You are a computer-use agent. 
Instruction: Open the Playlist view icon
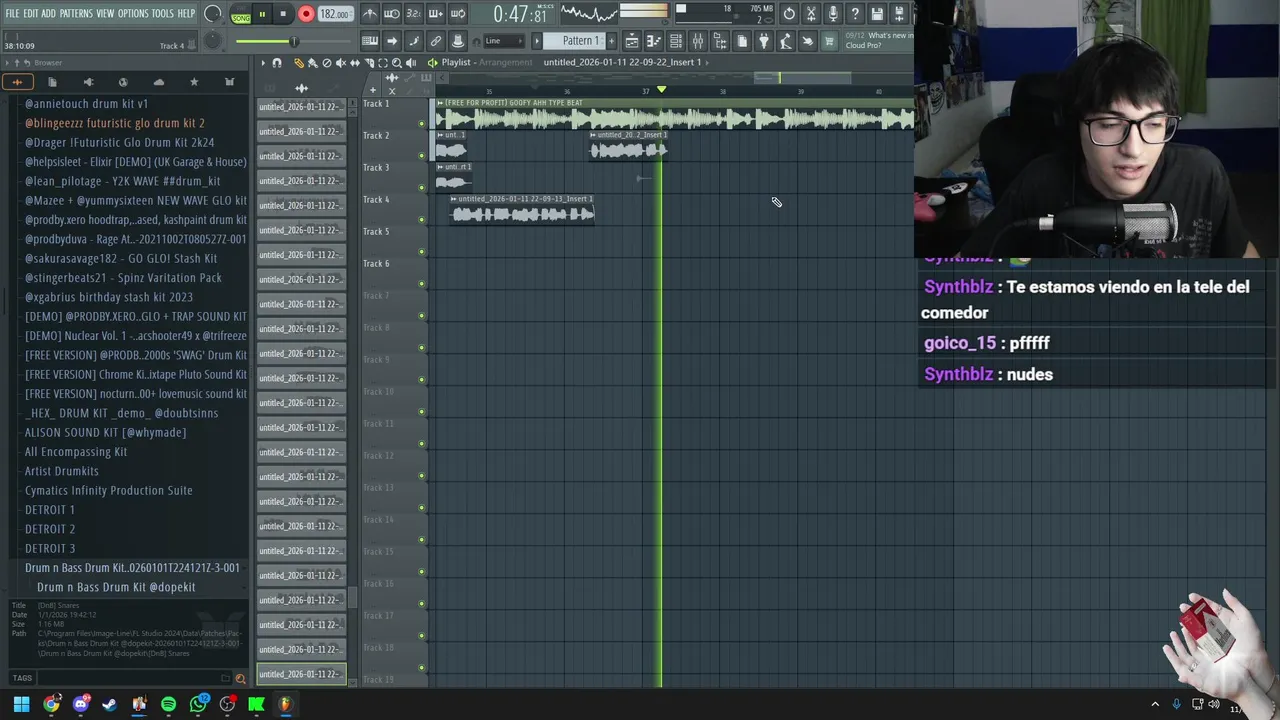pyautogui.click(x=632, y=41)
